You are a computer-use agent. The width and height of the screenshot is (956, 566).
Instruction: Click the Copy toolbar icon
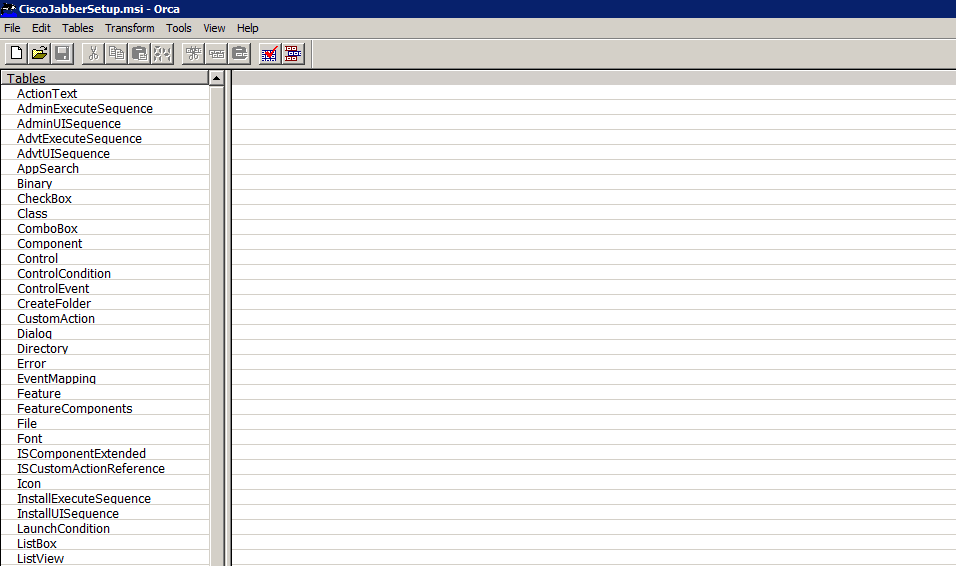(116, 54)
